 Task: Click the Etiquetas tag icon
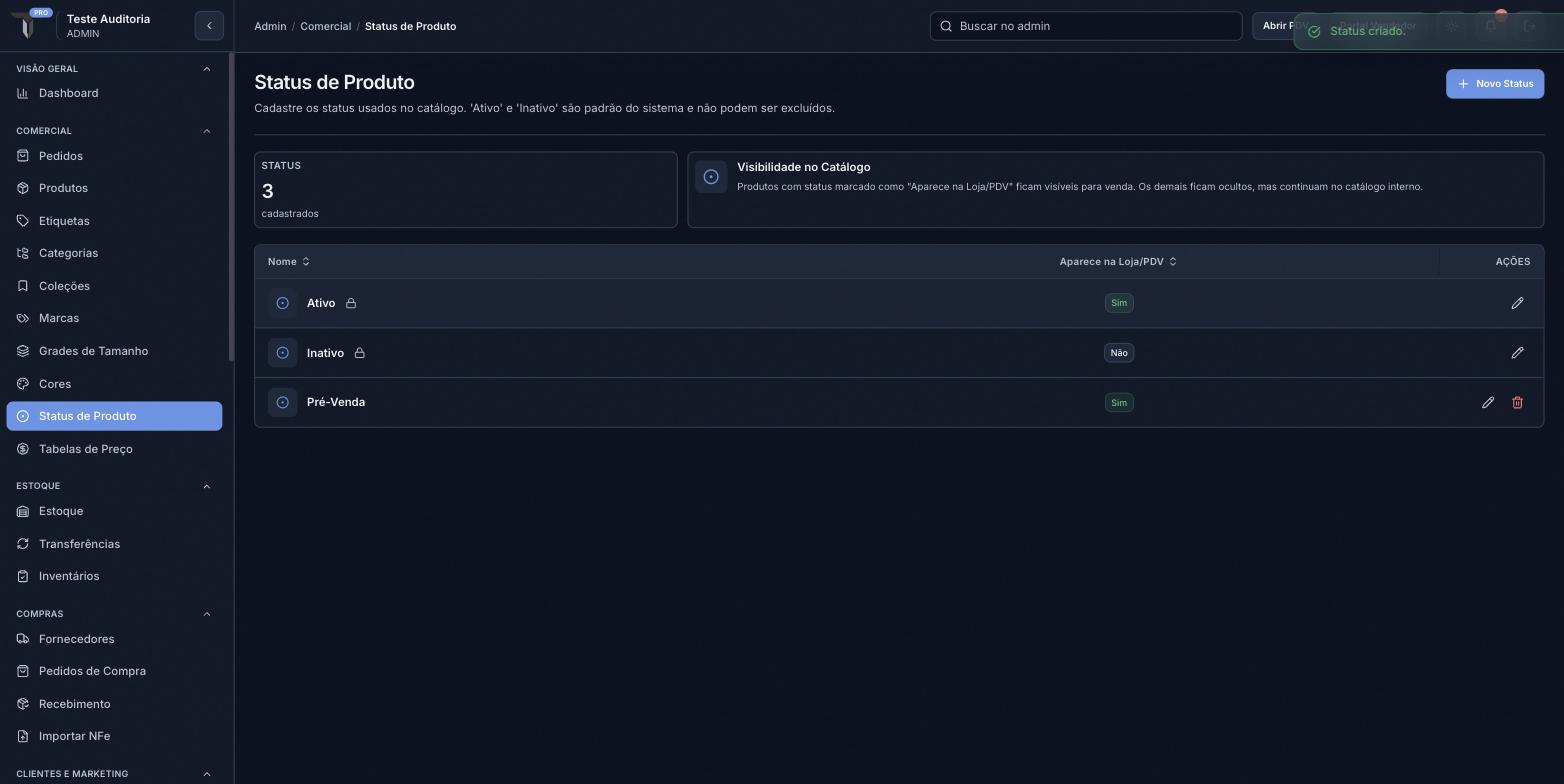click(23, 221)
